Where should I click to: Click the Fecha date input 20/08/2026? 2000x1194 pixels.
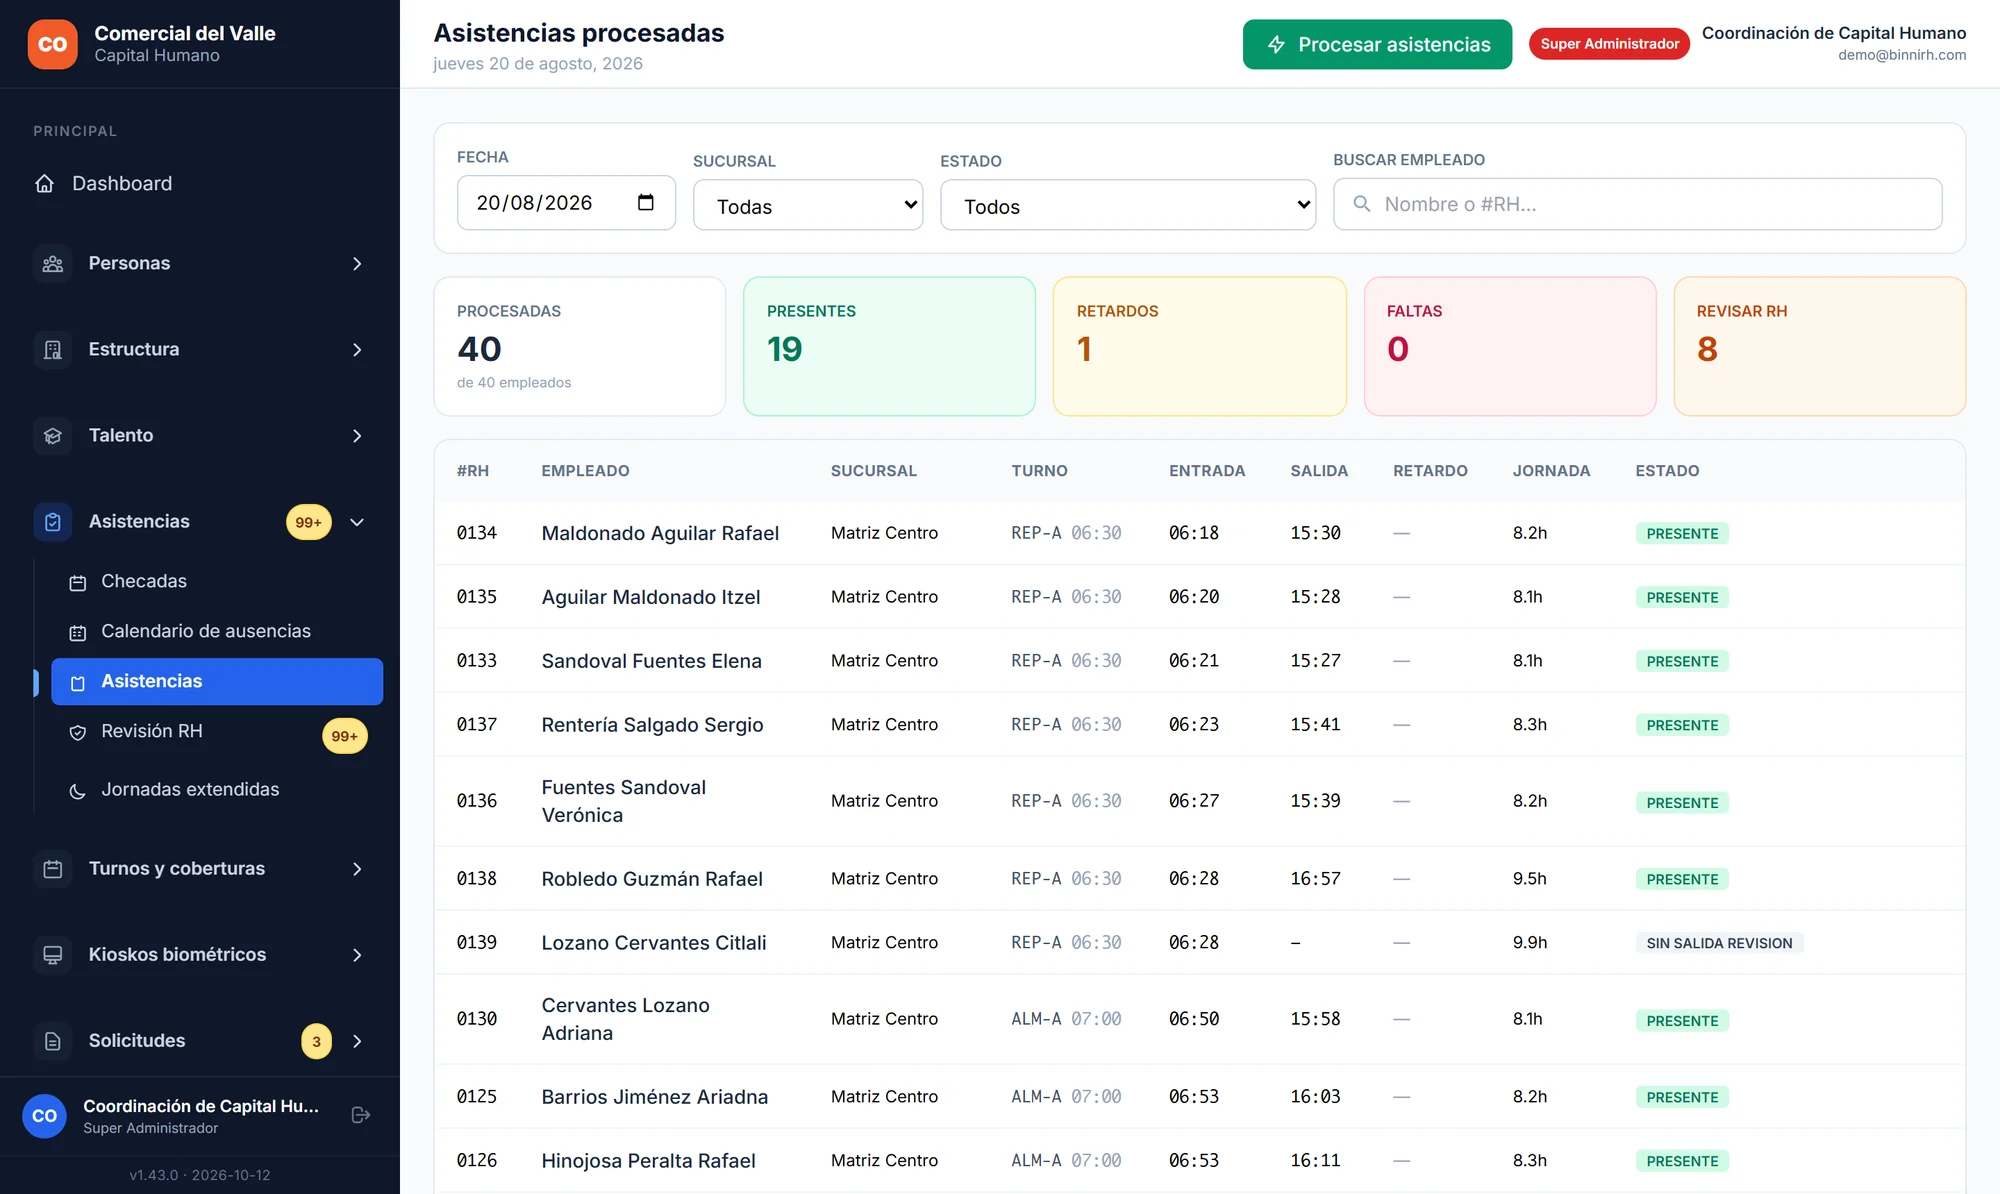[566, 203]
